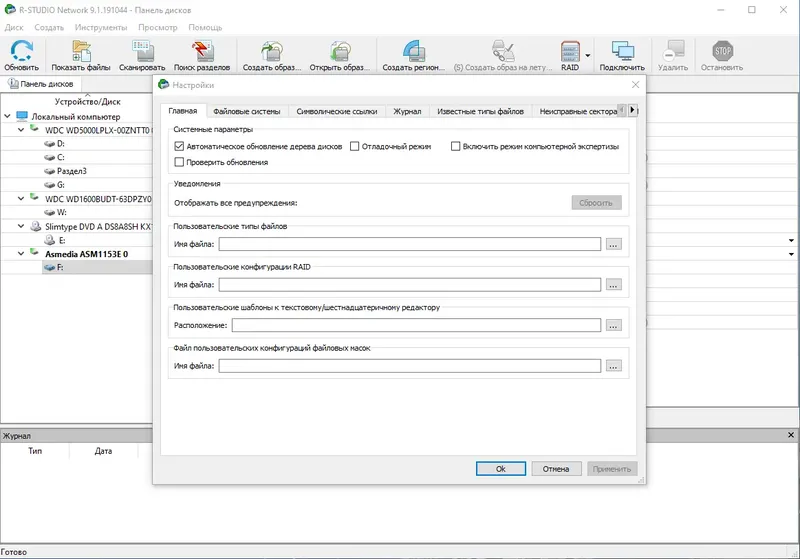Collapse the Локальный компьютер tree node

7,116
